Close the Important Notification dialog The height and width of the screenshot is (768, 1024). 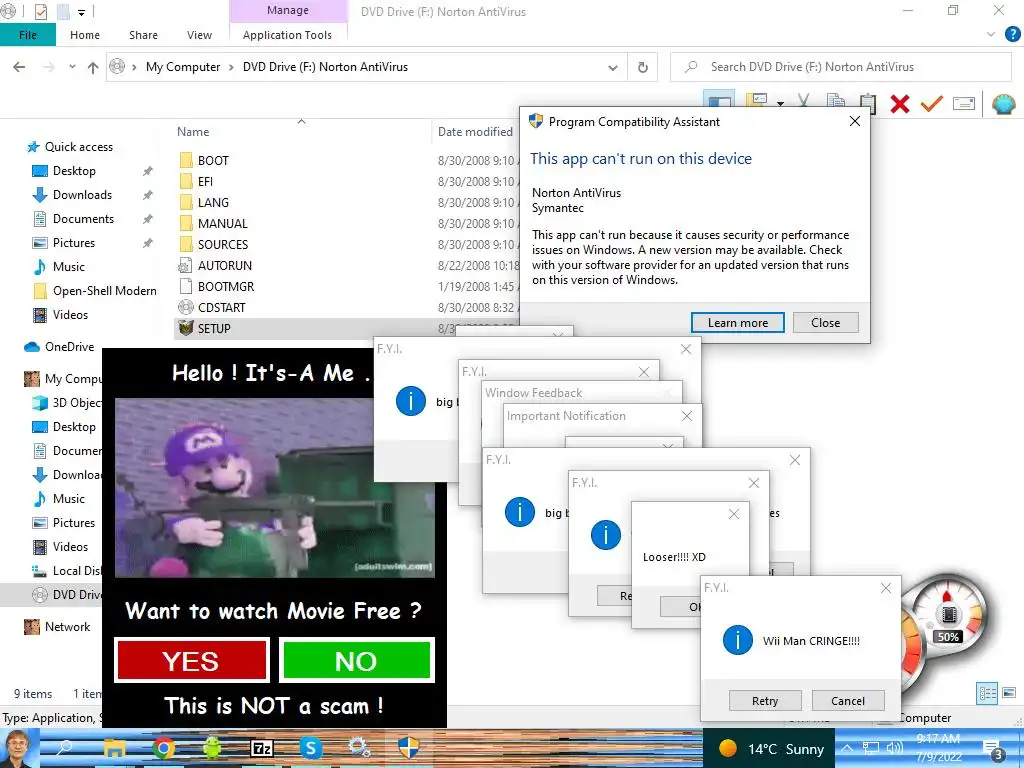pos(686,416)
